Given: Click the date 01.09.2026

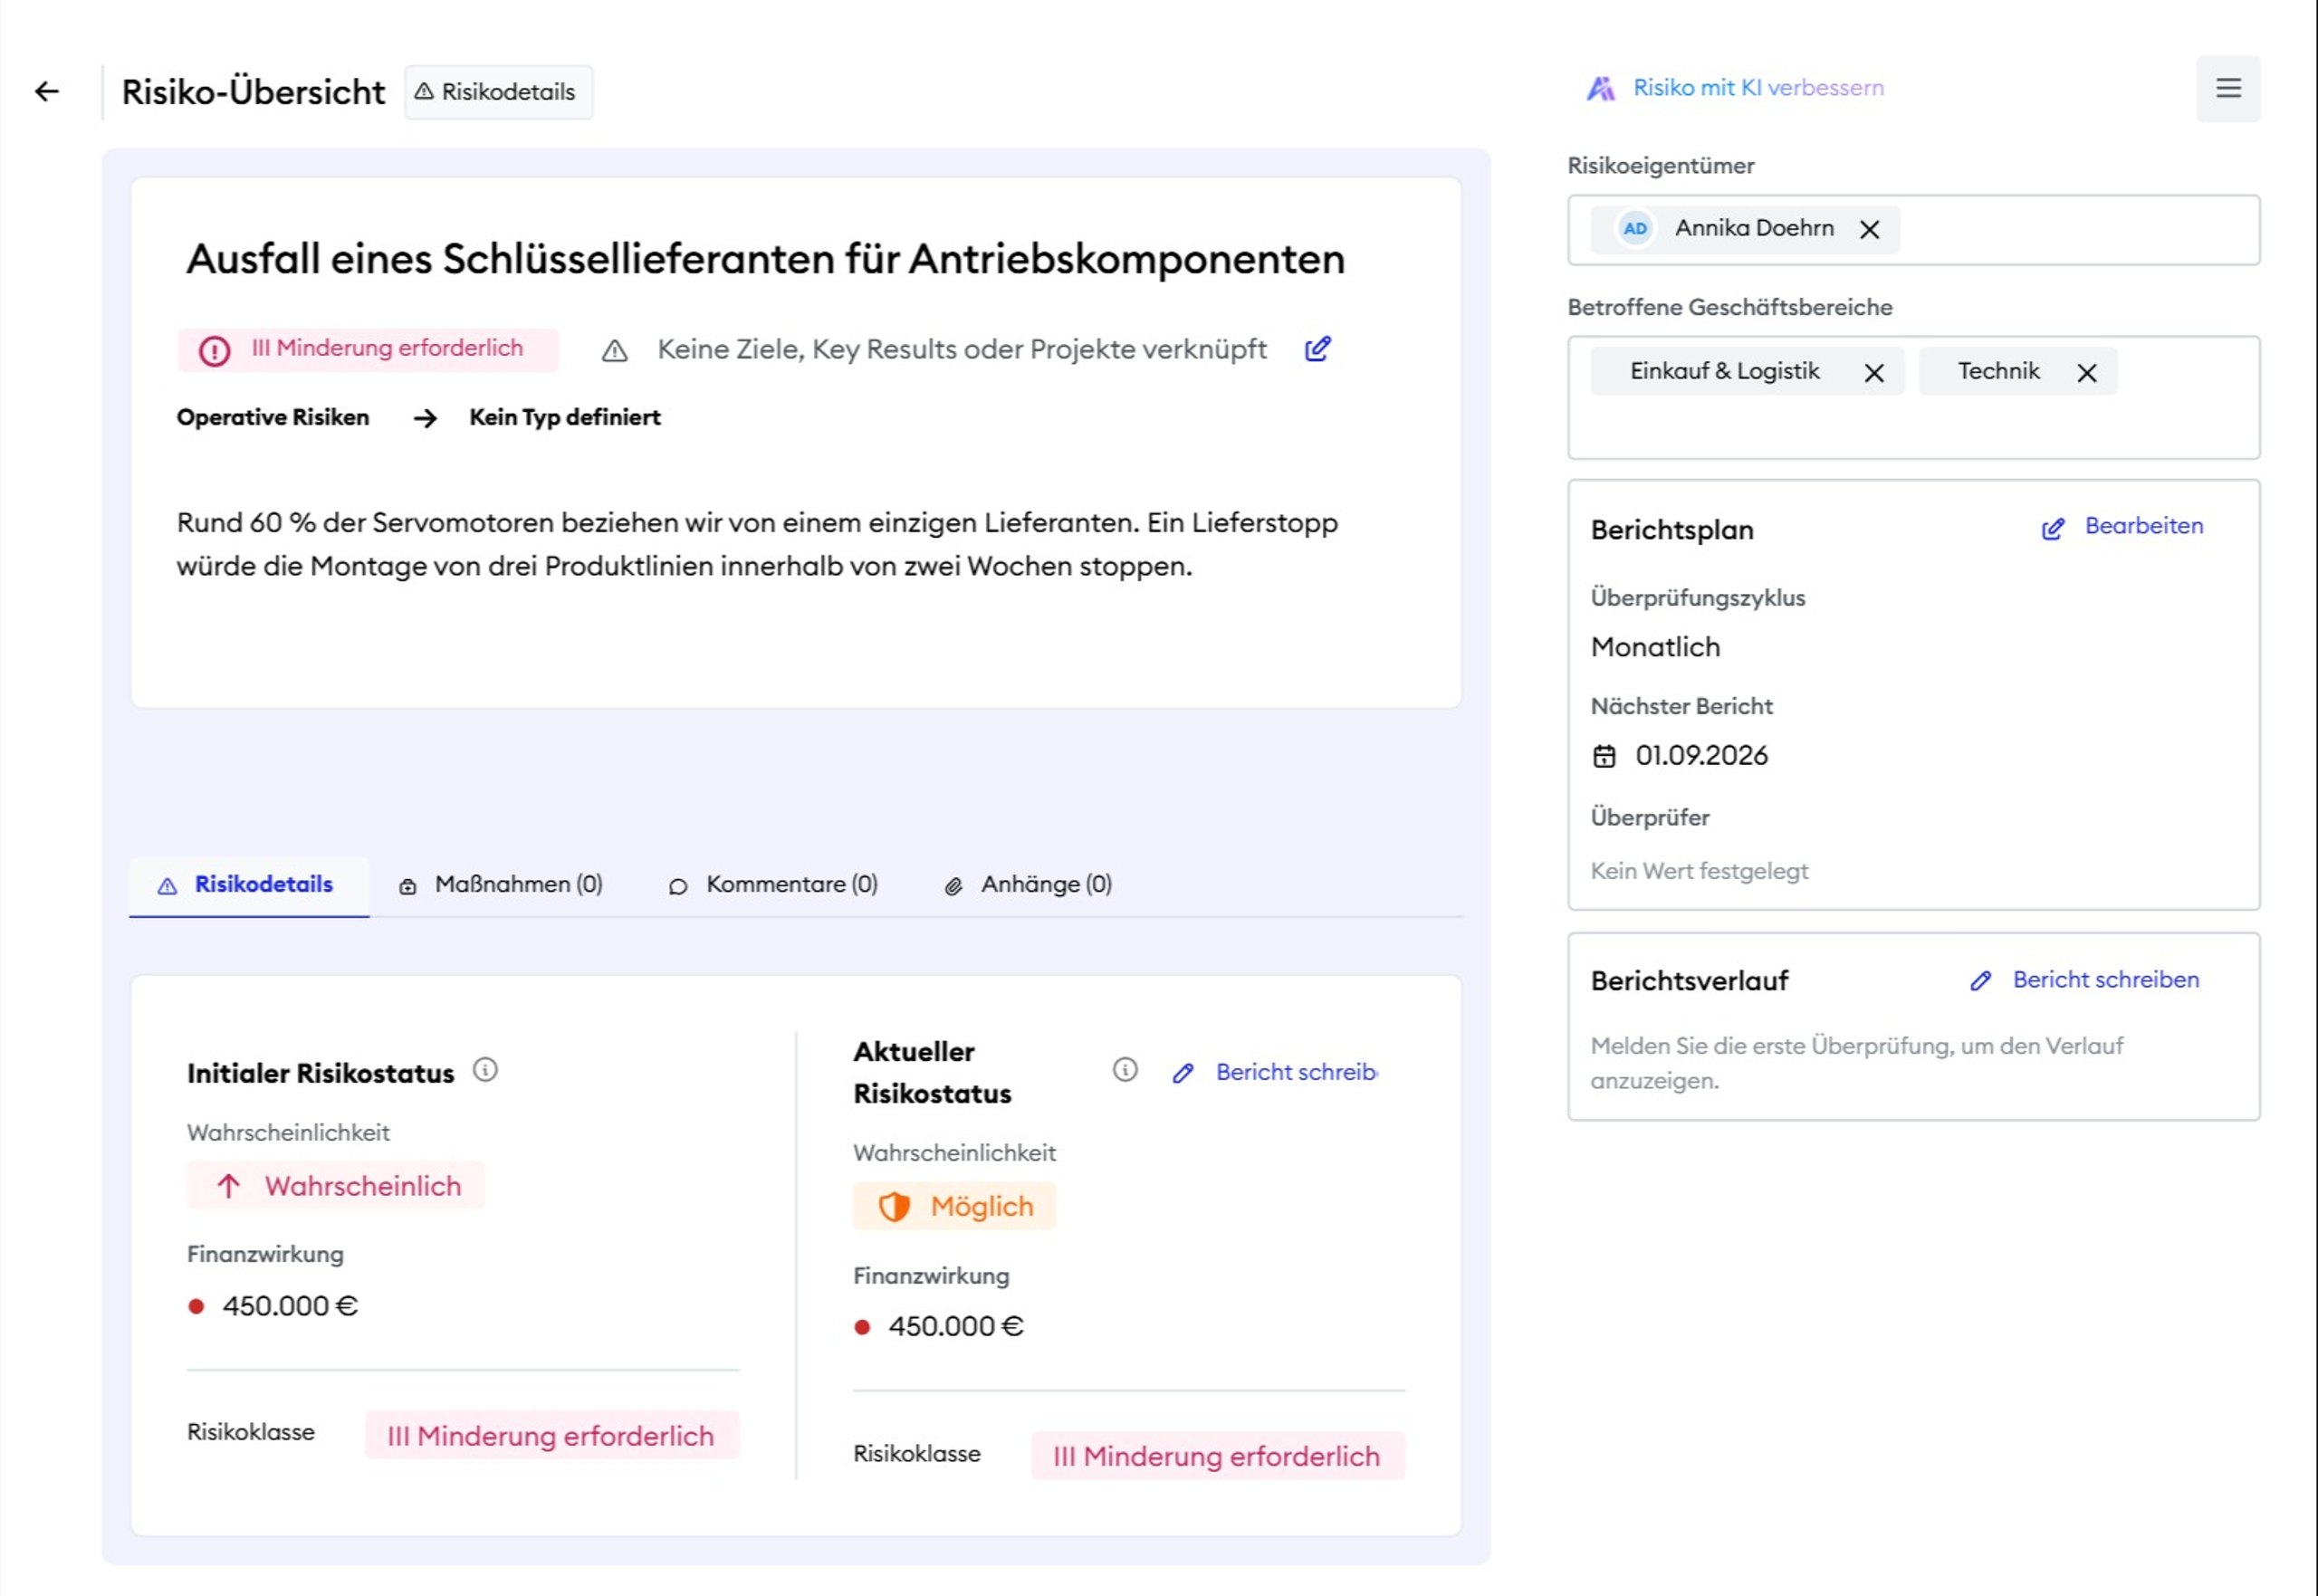Looking at the screenshot, I should coord(1701,756).
